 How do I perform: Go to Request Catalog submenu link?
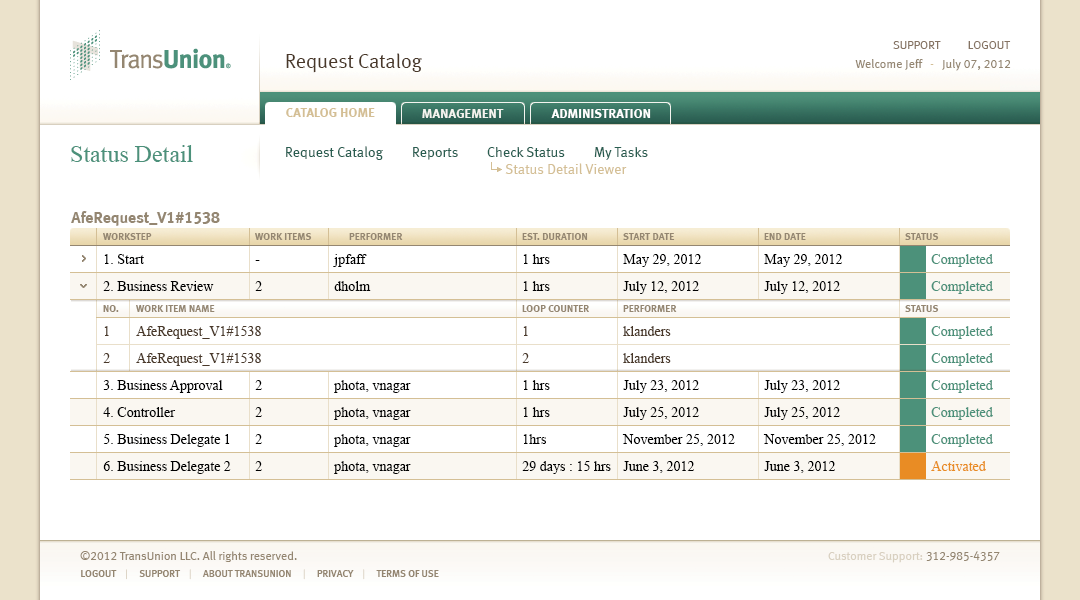tap(334, 153)
